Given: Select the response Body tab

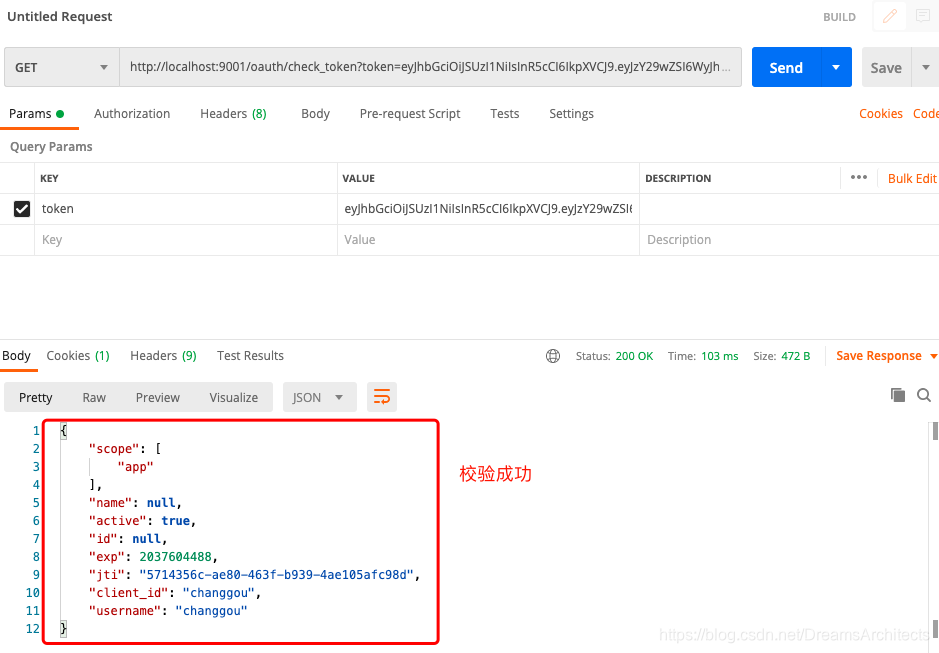Looking at the screenshot, I should coord(16,356).
